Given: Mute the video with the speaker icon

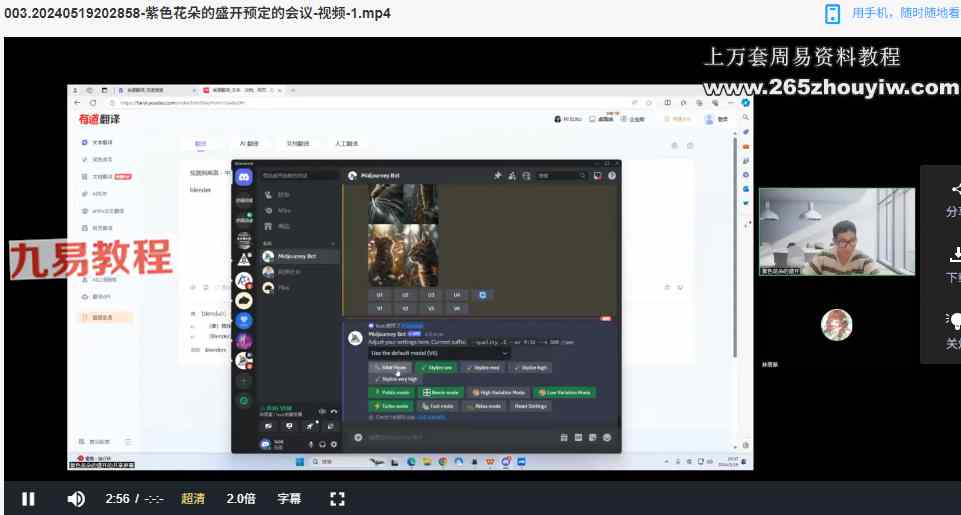Looking at the screenshot, I should click(76, 499).
